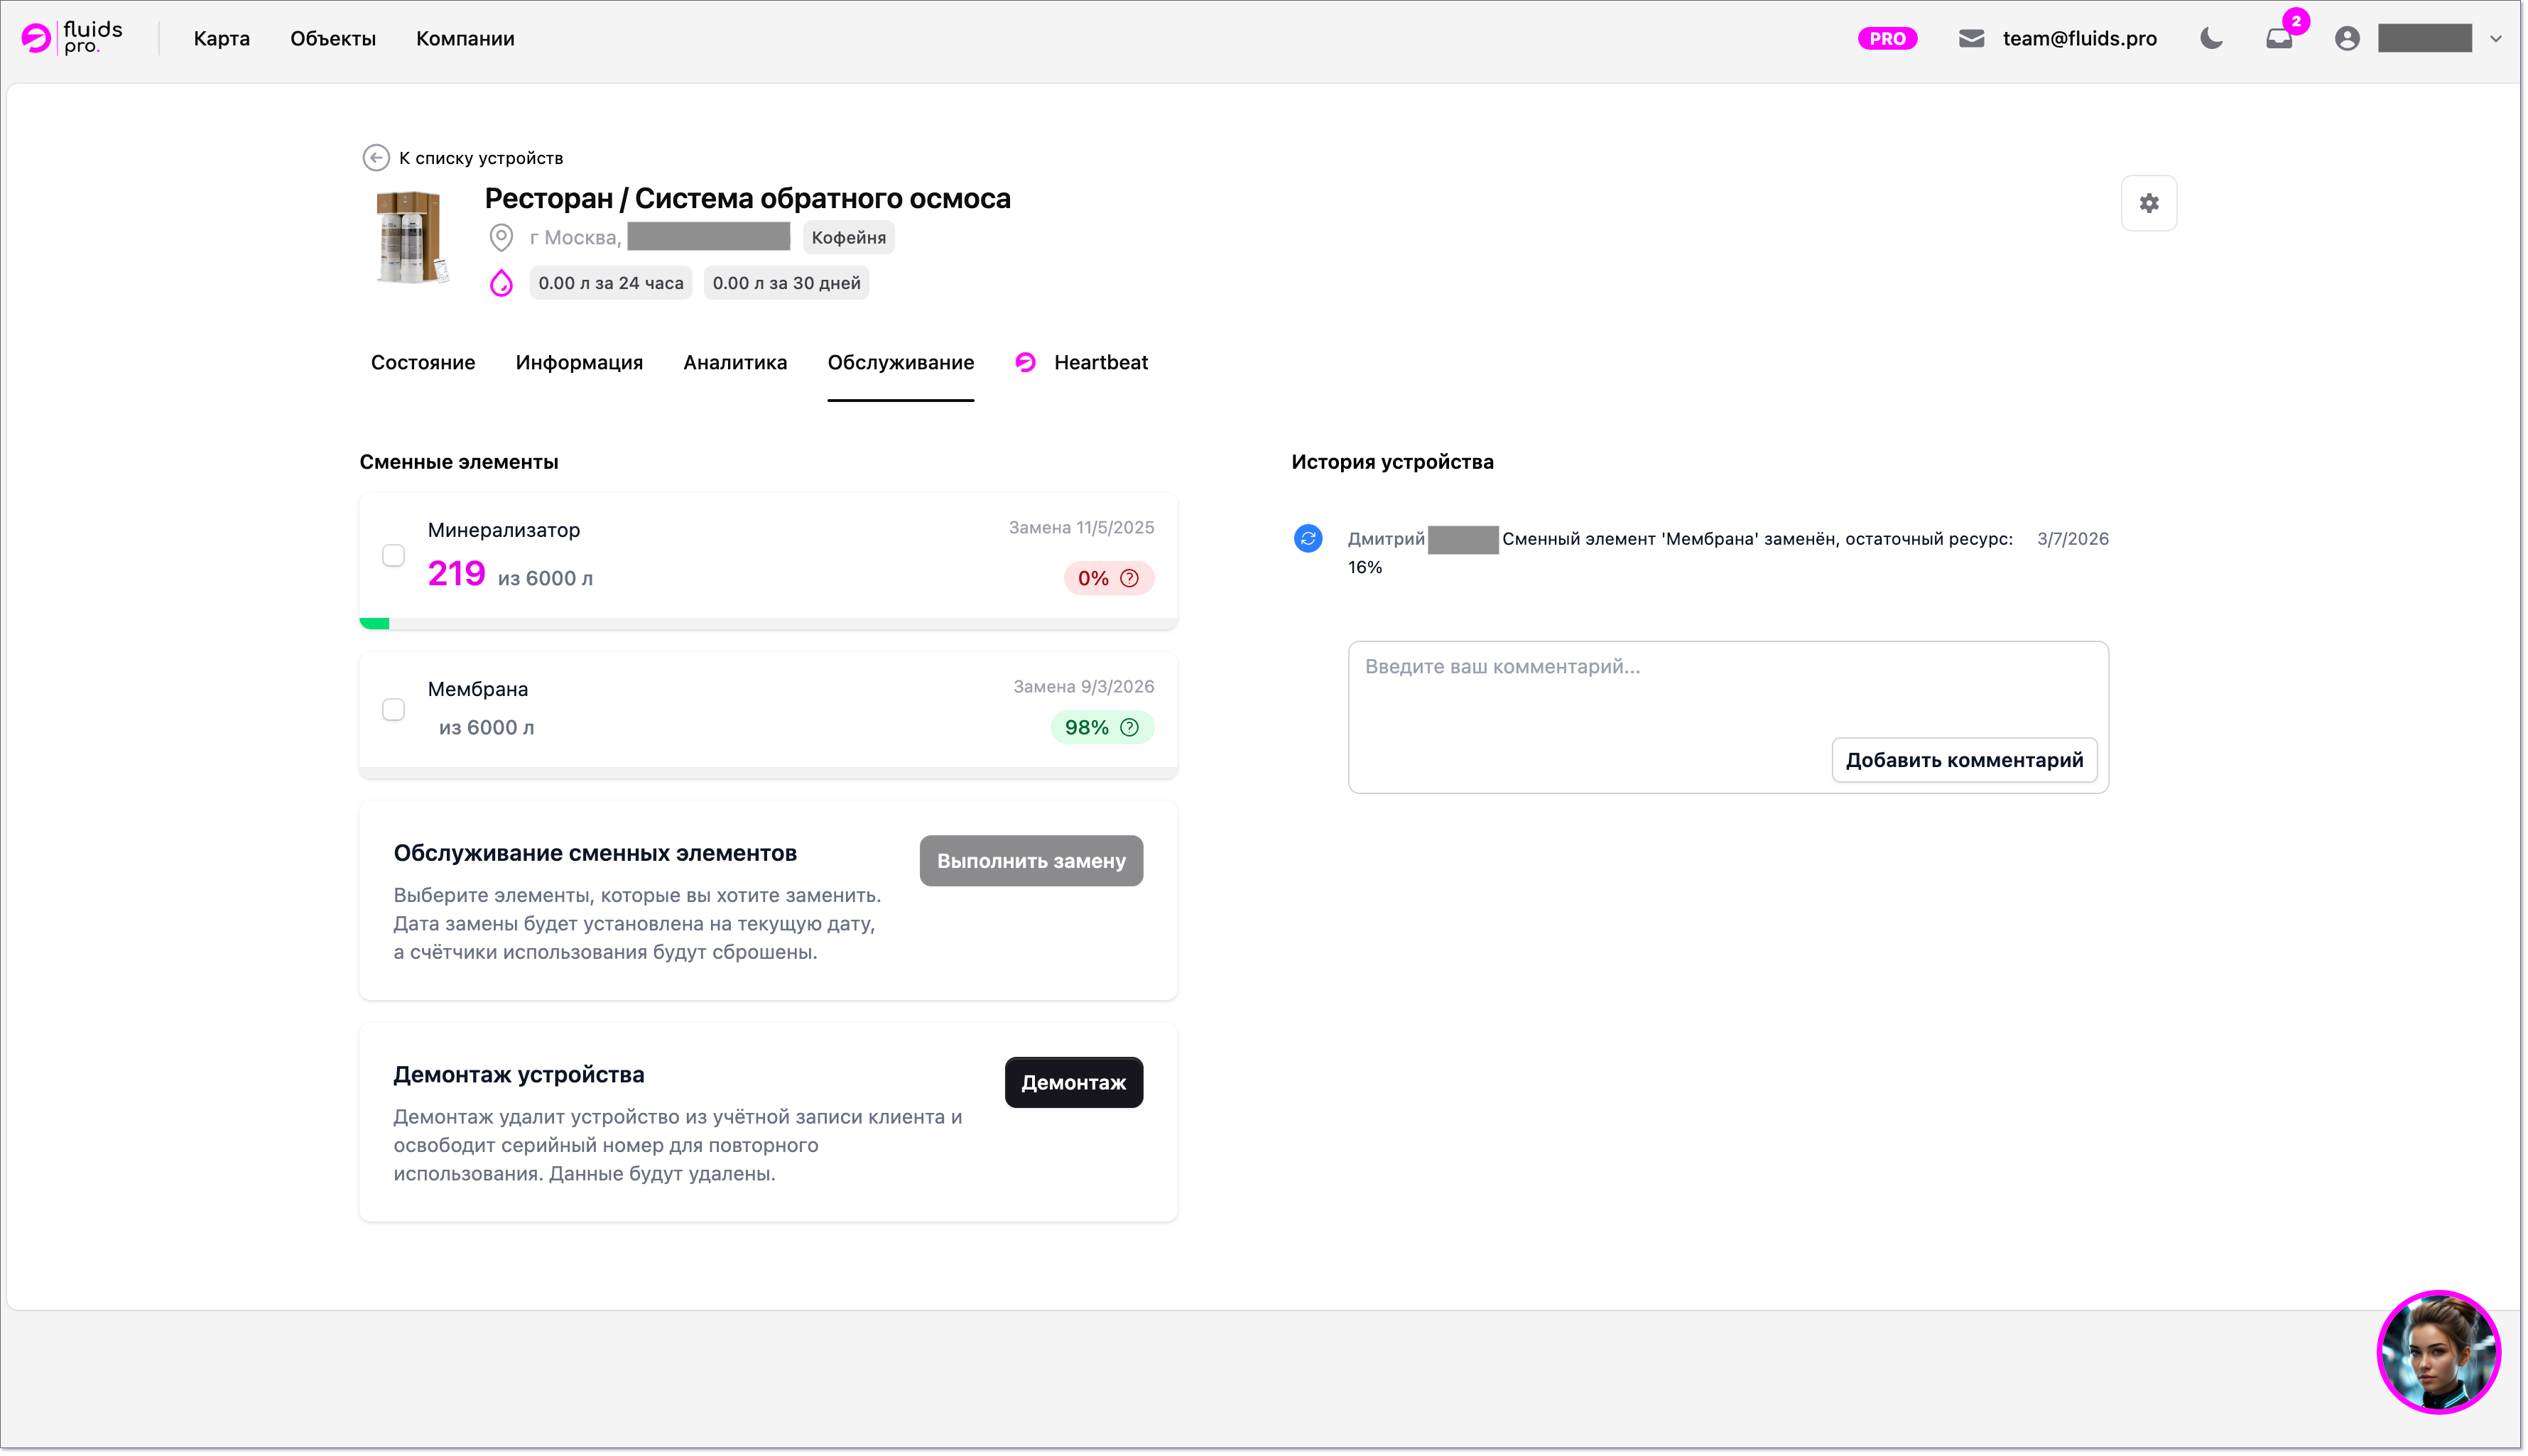Click the Минерализатор usage progress bar

[768, 623]
